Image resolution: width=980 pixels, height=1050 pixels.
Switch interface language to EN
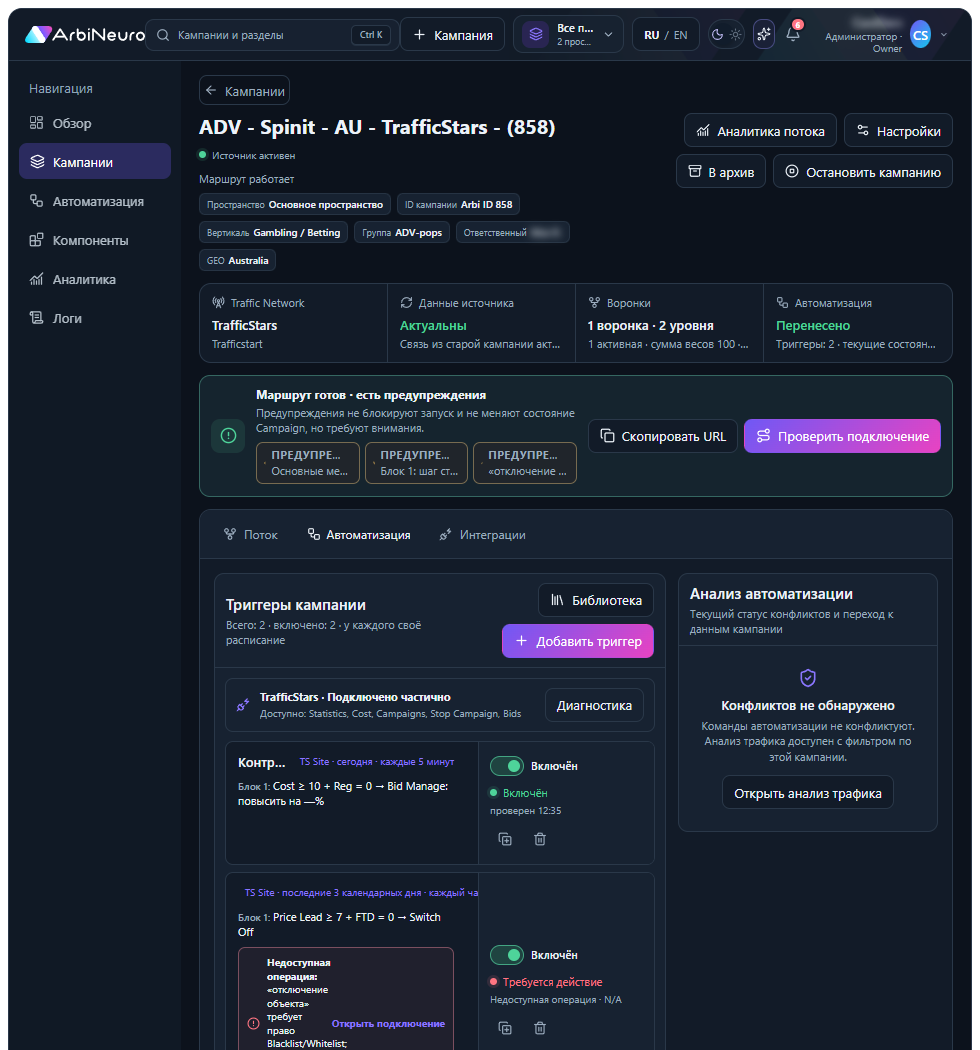[681, 35]
